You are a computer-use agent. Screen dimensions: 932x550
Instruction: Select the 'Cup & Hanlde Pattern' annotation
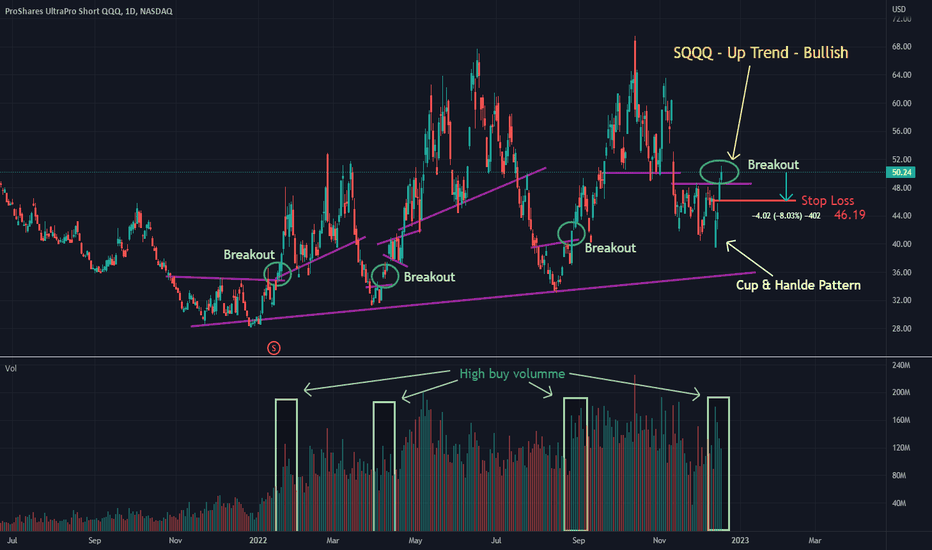[798, 285]
